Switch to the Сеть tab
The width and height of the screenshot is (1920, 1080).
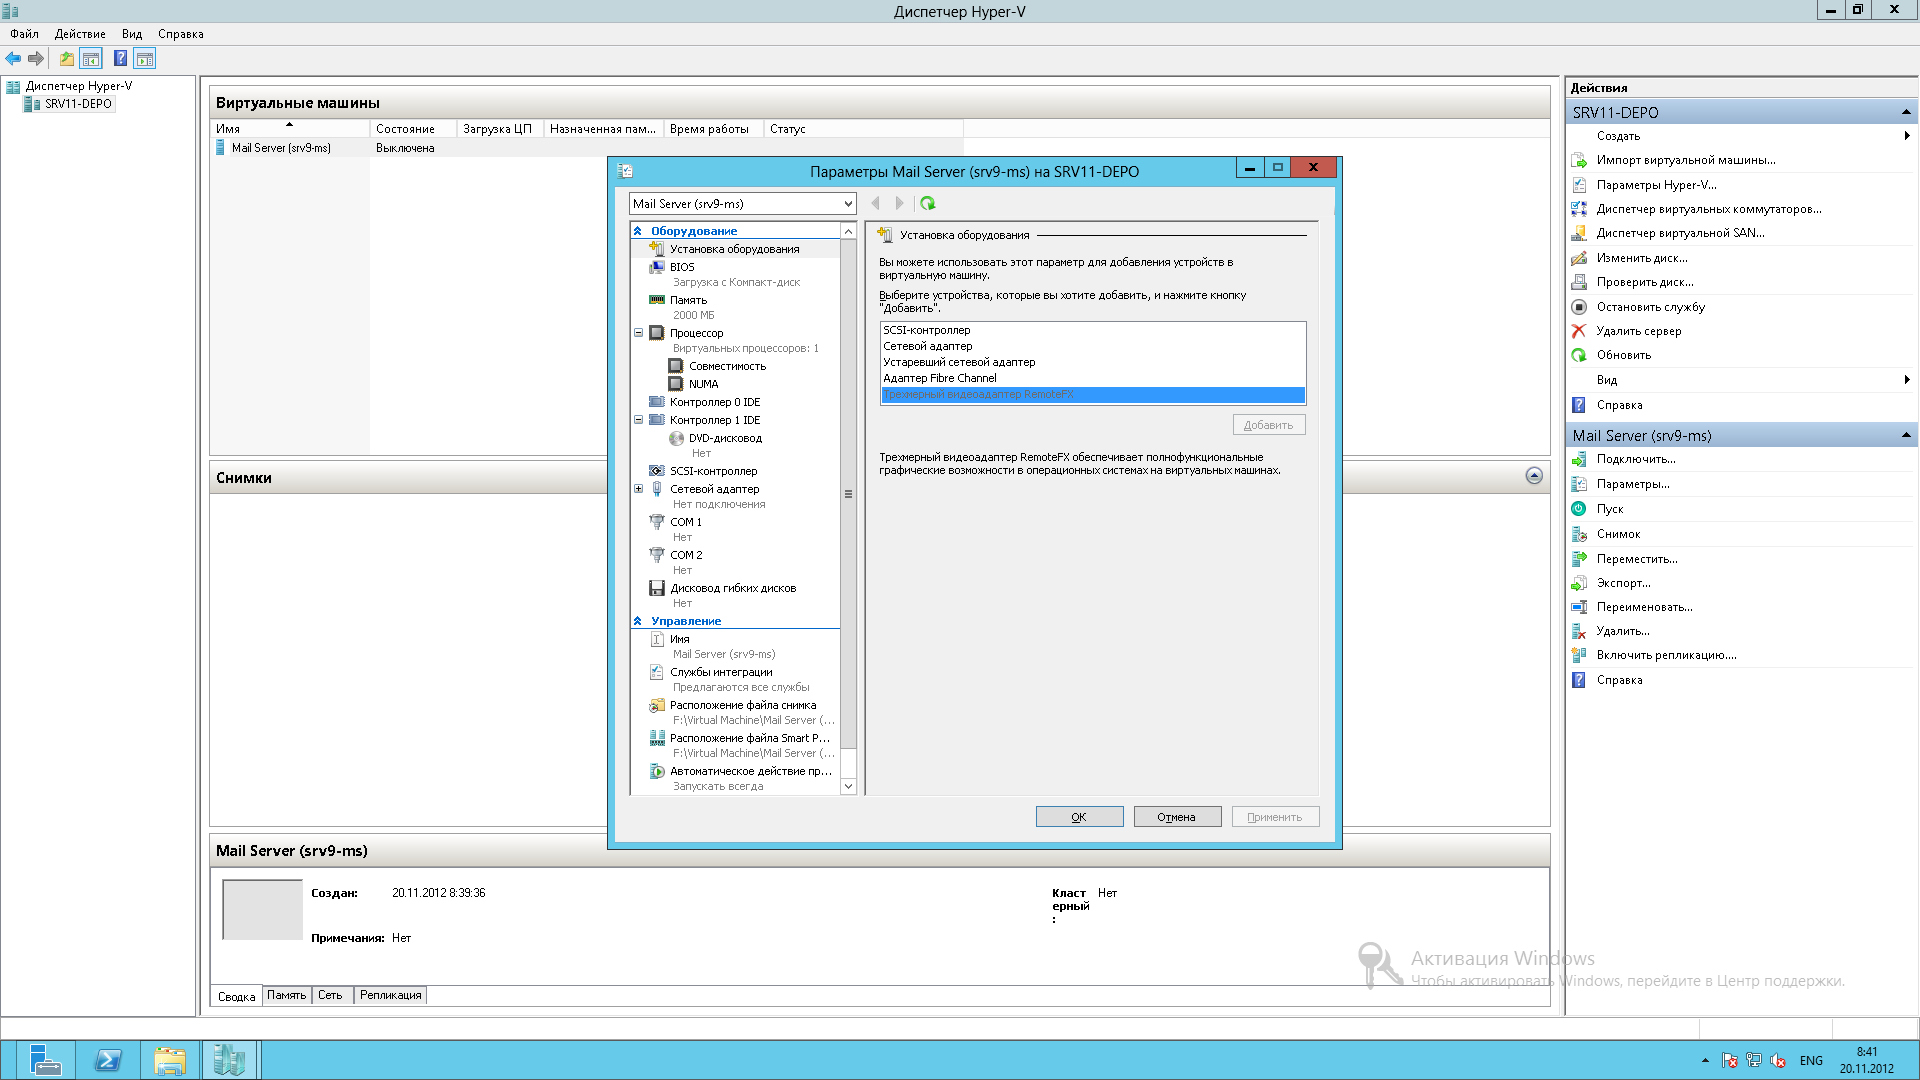pos(330,995)
